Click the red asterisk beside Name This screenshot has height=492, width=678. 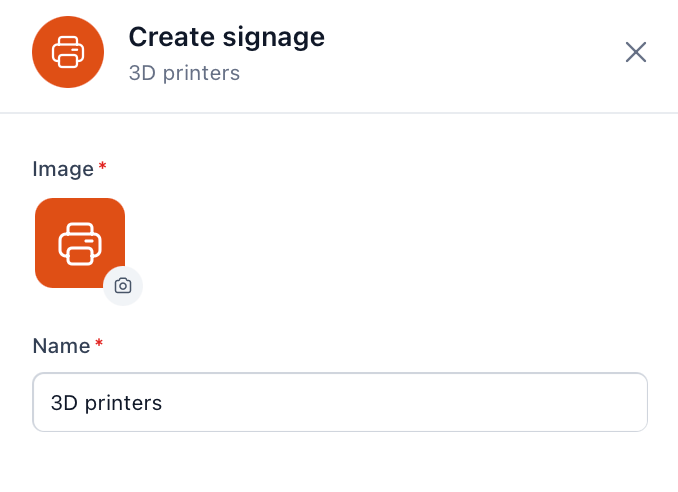99,343
